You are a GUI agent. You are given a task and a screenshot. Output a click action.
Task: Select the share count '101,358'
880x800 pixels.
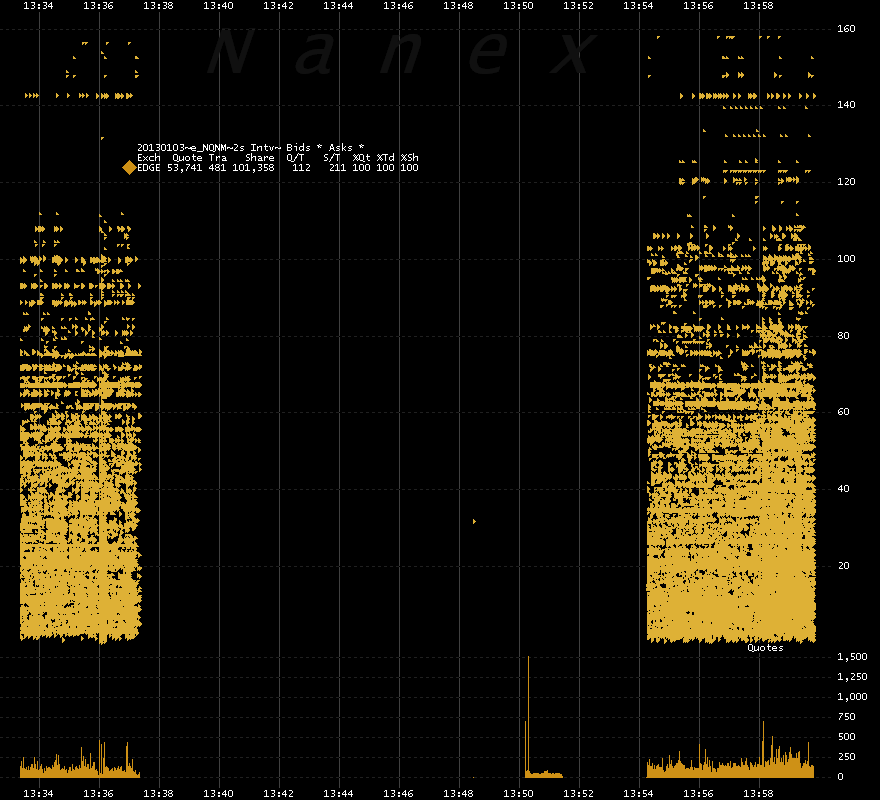click(x=254, y=167)
